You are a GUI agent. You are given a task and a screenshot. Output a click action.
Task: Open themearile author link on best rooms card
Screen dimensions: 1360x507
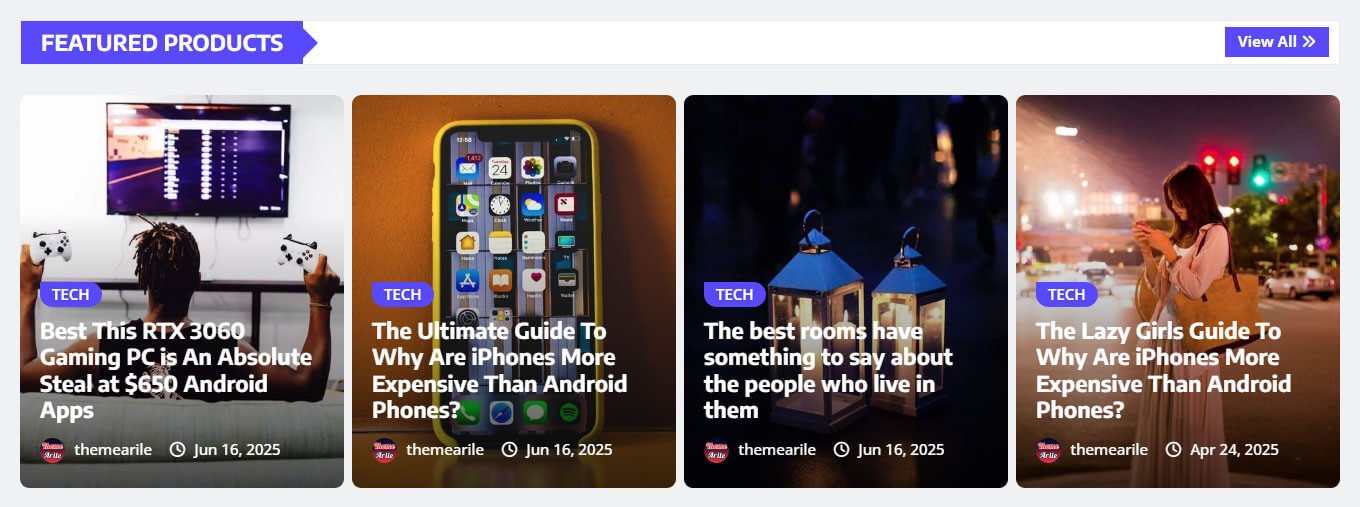click(777, 450)
